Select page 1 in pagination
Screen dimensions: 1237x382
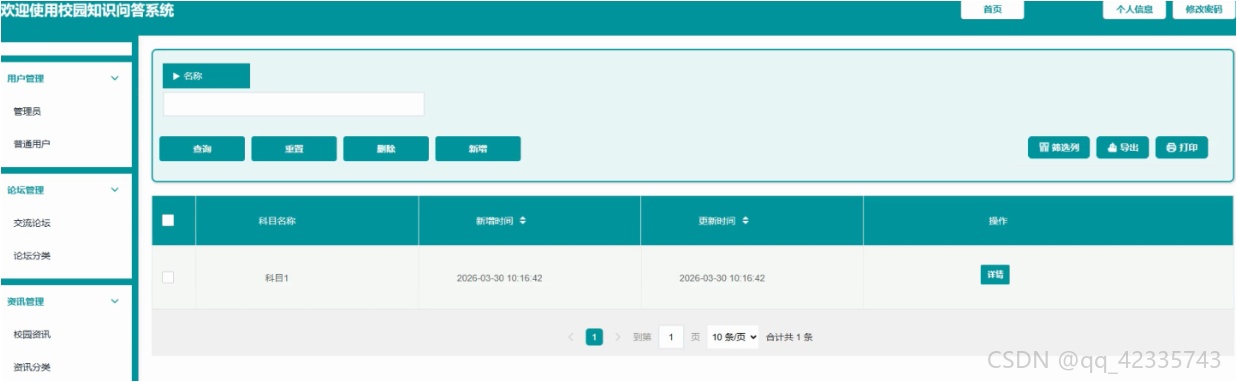pos(594,337)
